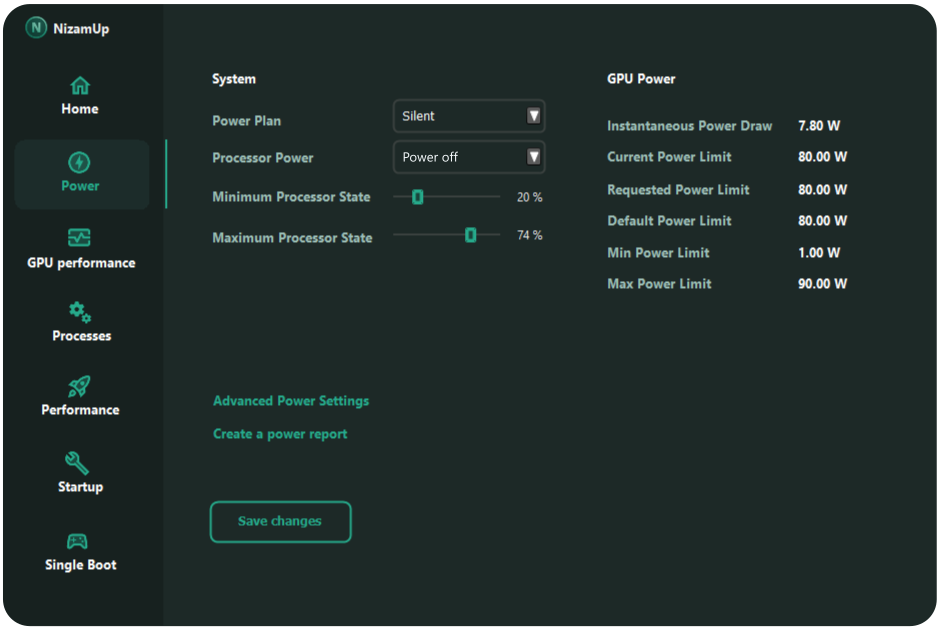Viewport: 940px width, 629px height.
Task: Open the Performance rocket icon
Action: point(79,387)
